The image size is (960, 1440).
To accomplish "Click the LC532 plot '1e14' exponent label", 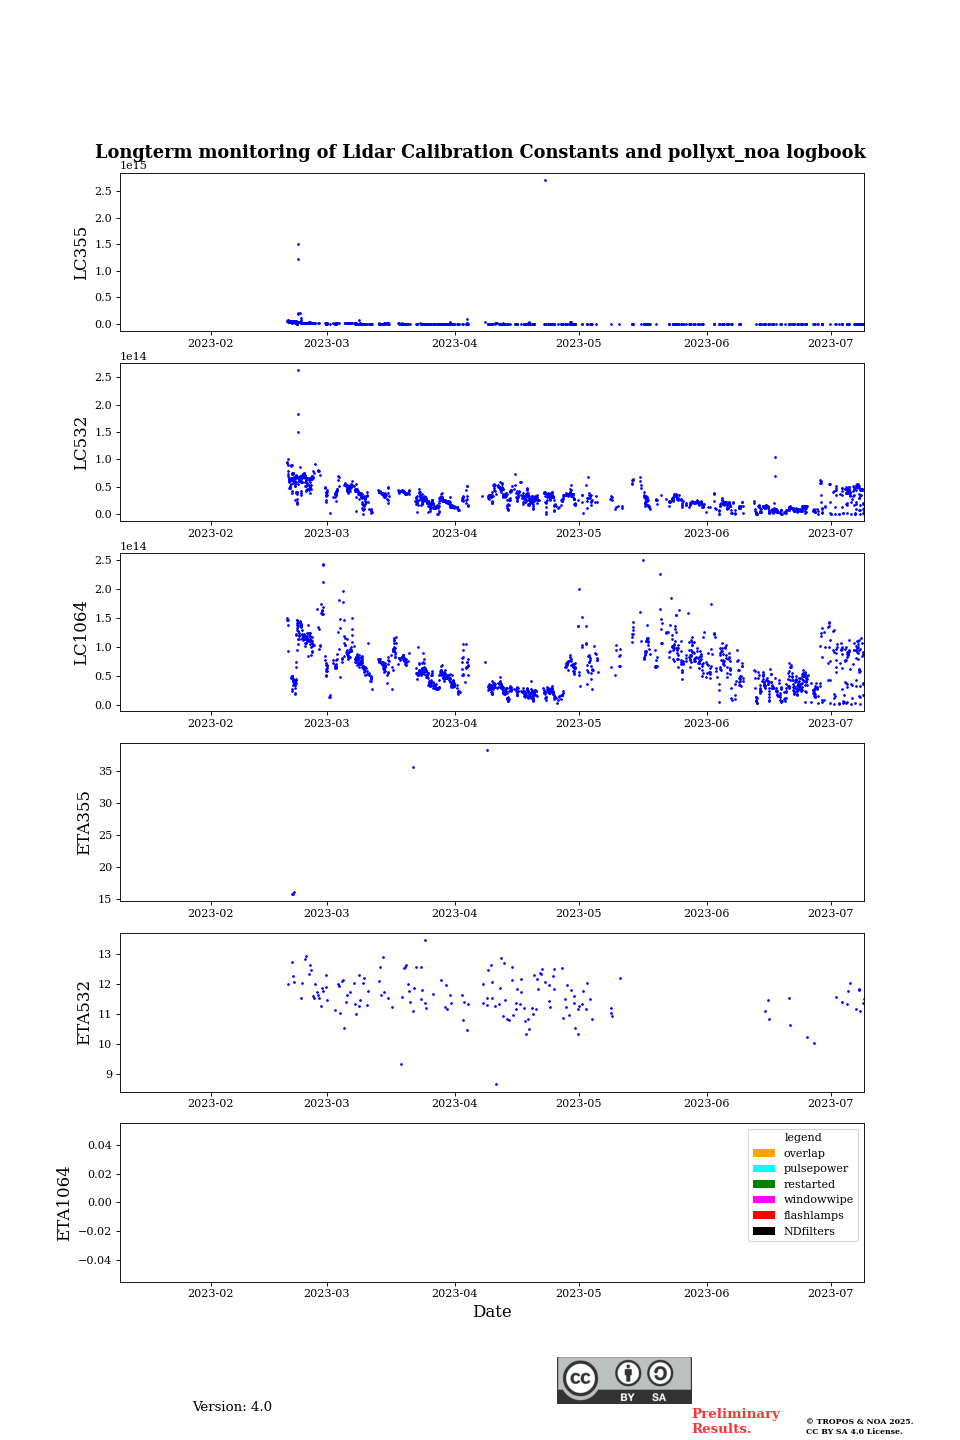I will [134, 356].
